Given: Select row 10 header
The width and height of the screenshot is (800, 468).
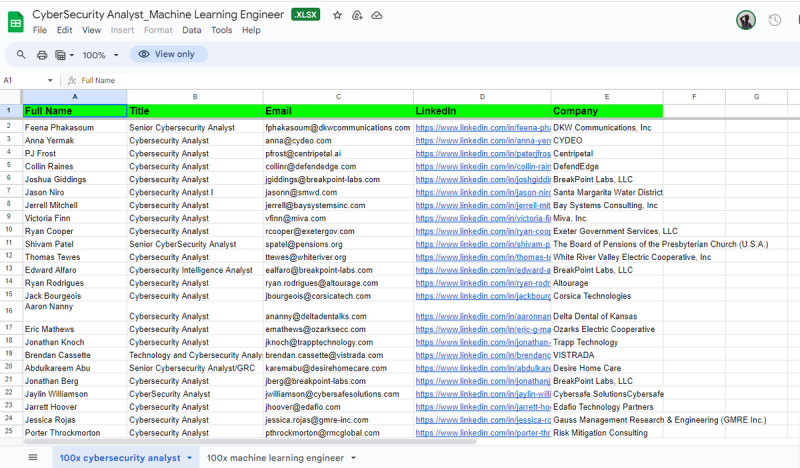Looking at the screenshot, I should coord(9,230).
